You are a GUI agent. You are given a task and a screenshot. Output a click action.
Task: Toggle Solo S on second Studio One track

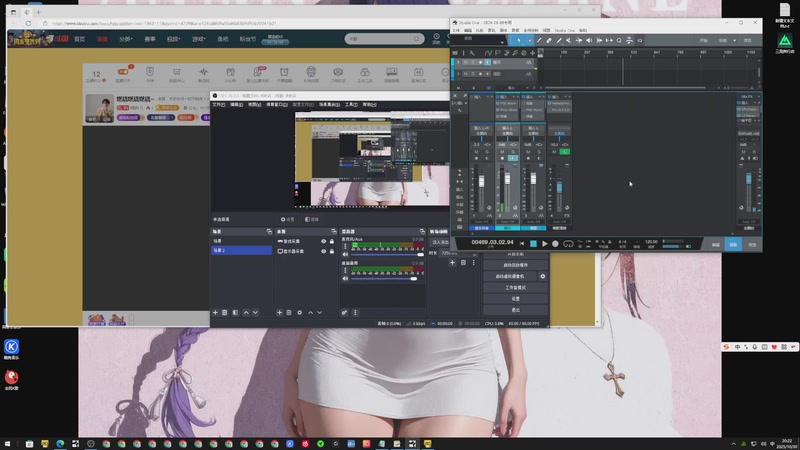click(473, 74)
